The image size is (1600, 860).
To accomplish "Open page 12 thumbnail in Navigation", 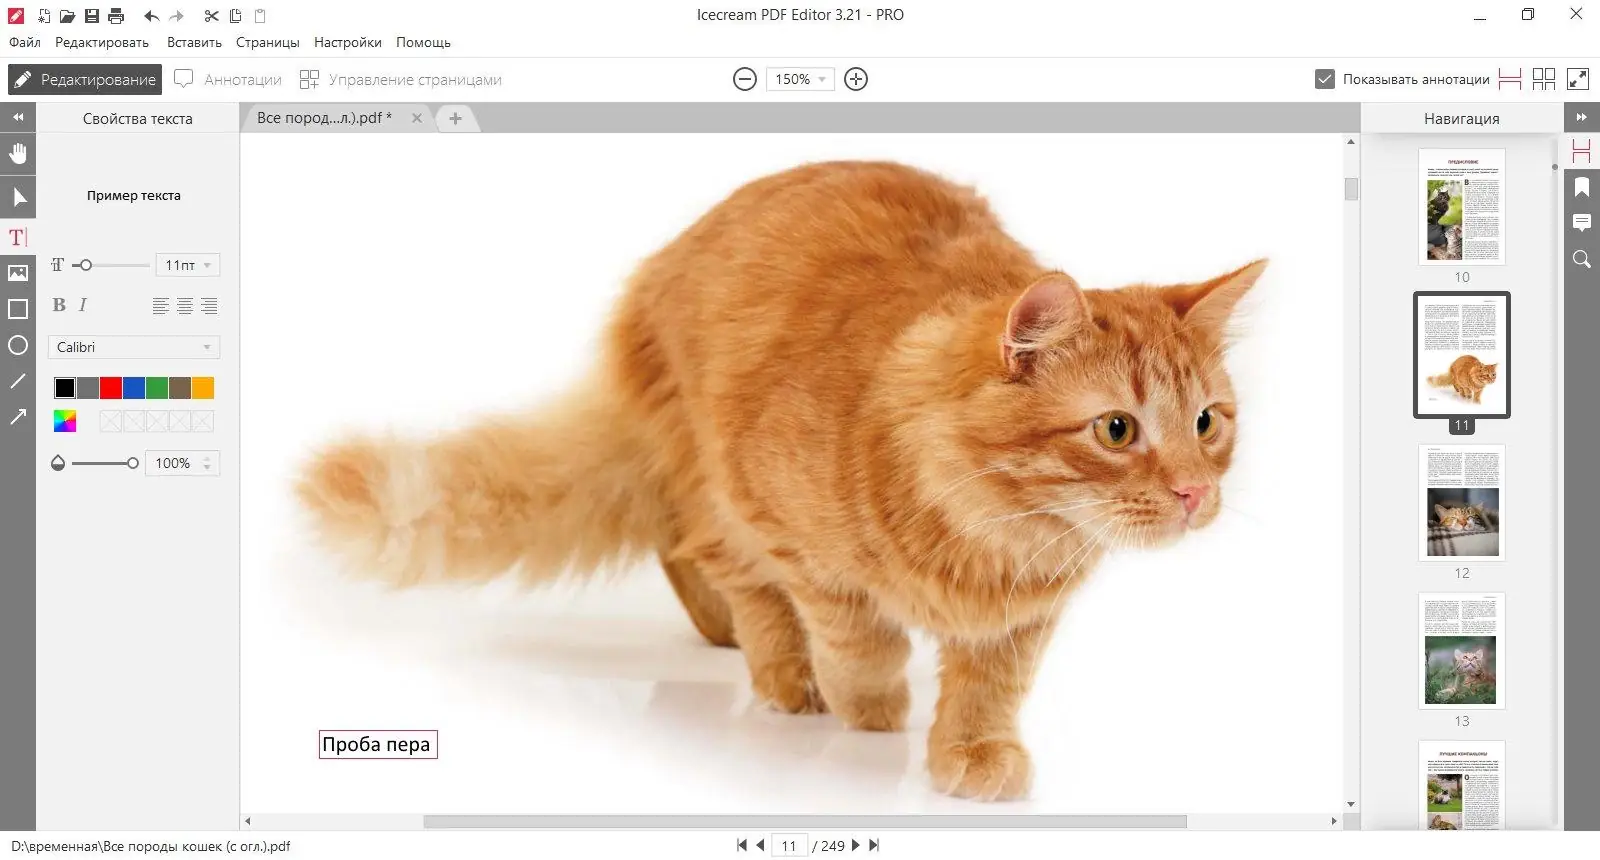I will click(x=1462, y=502).
